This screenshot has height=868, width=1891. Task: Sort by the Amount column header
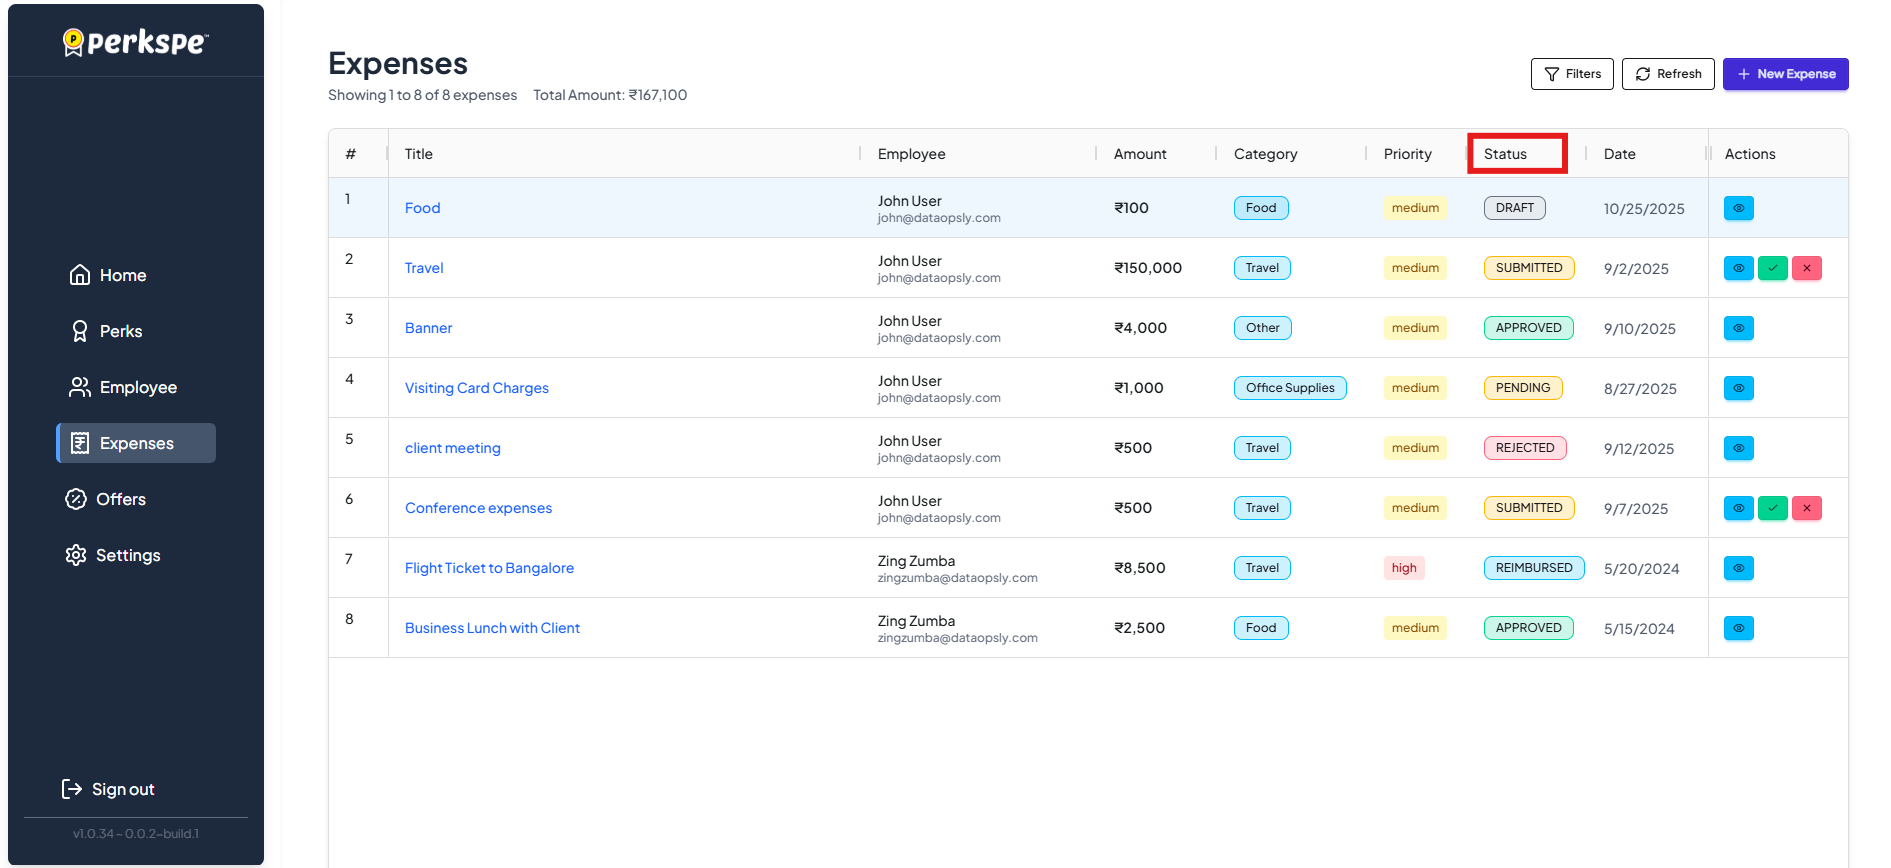point(1140,154)
